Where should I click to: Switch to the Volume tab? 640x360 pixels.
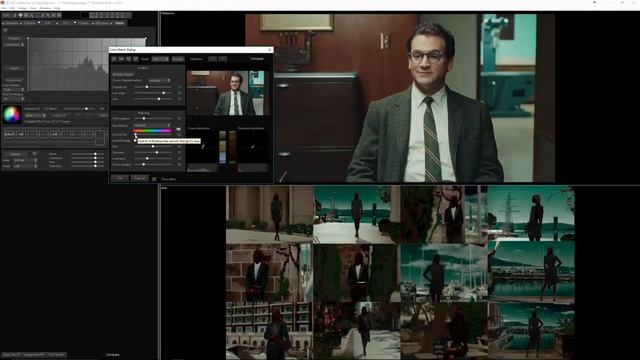click(30, 23)
